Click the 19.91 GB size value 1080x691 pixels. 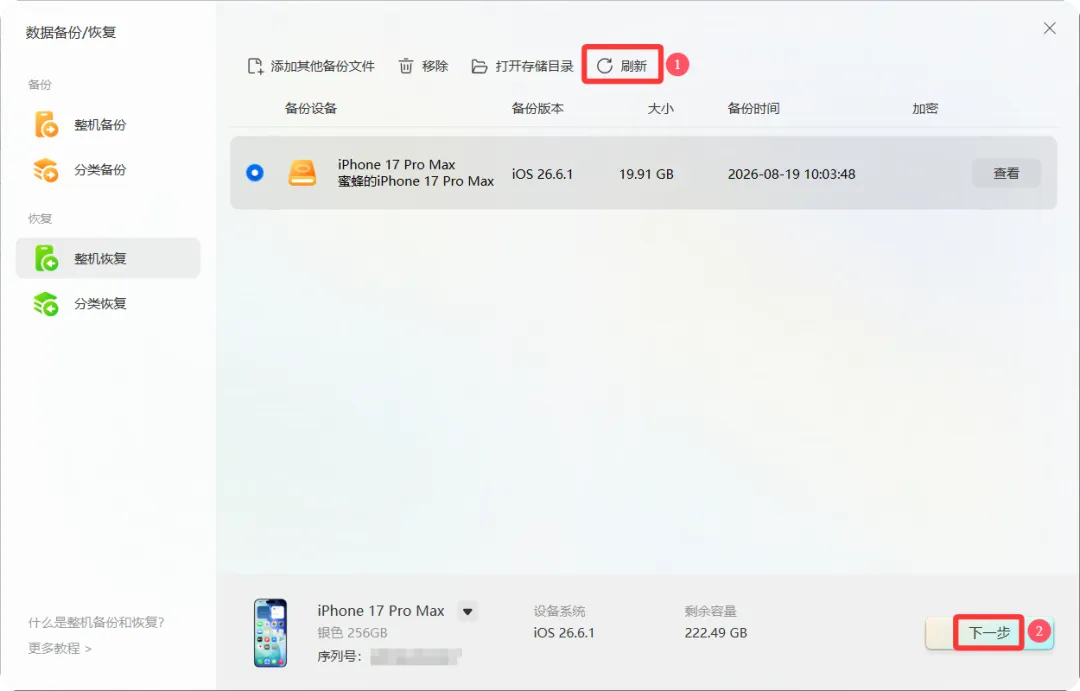click(x=646, y=174)
